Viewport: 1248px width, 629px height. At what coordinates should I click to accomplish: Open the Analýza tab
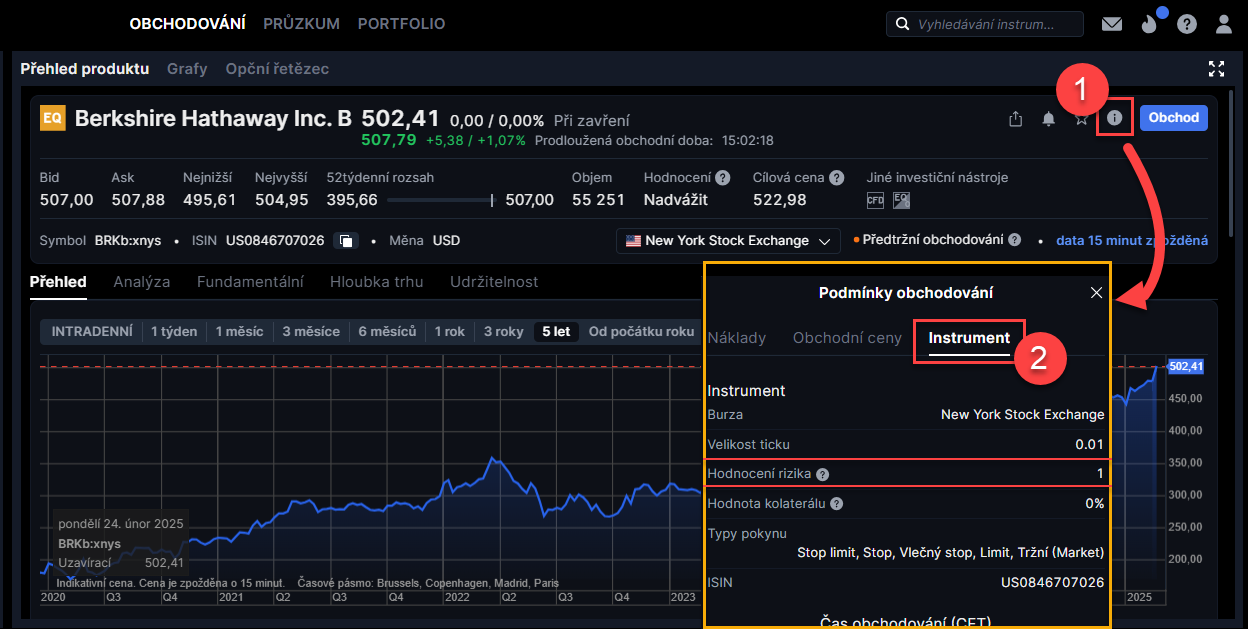click(x=142, y=282)
